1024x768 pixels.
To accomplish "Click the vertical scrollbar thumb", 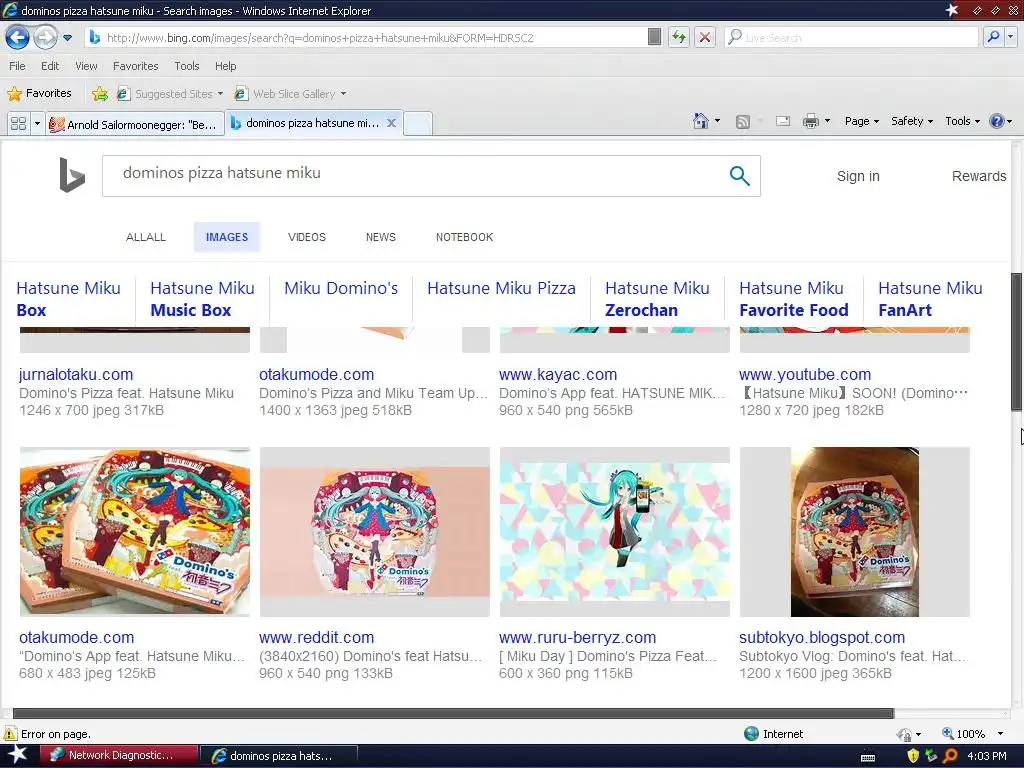I will (1016, 342).
